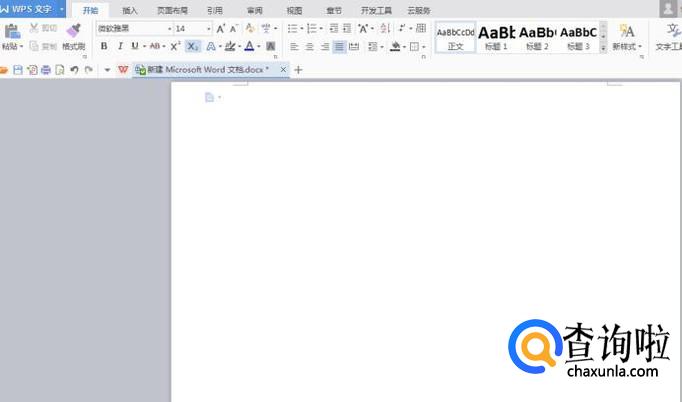Screen dimensions: 682x402
Task: Align paragraph to the left
Action: point(294,46)
